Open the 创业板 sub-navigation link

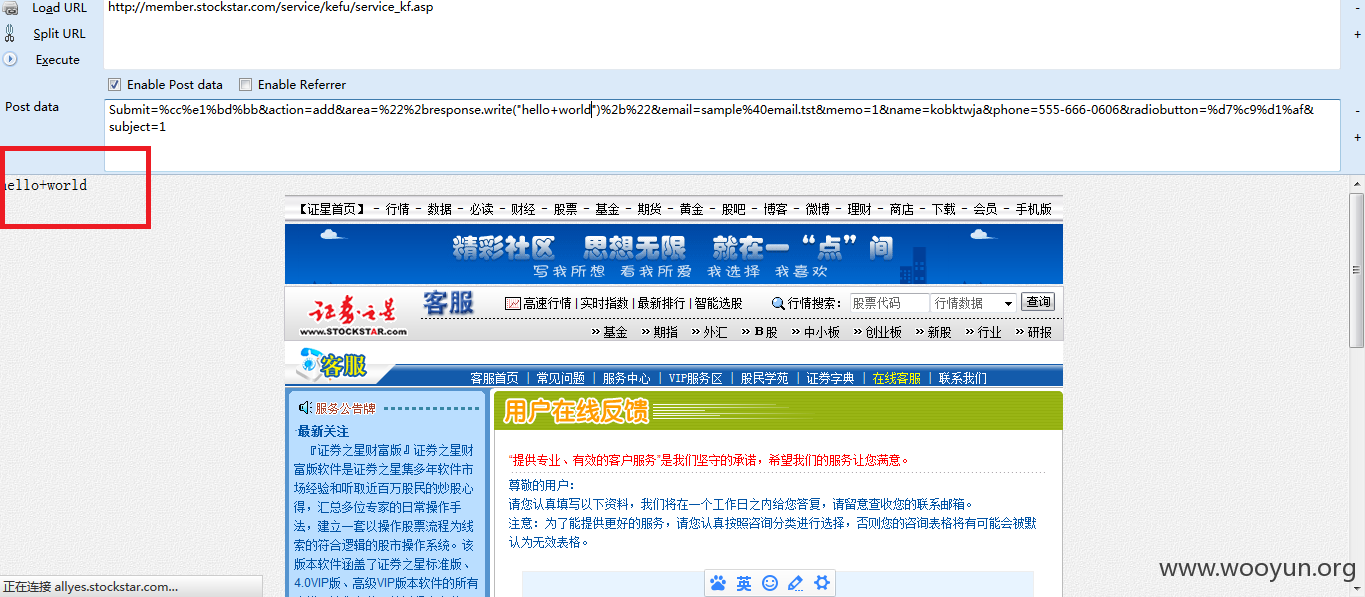pyautogui.click(x=883, y=332)
